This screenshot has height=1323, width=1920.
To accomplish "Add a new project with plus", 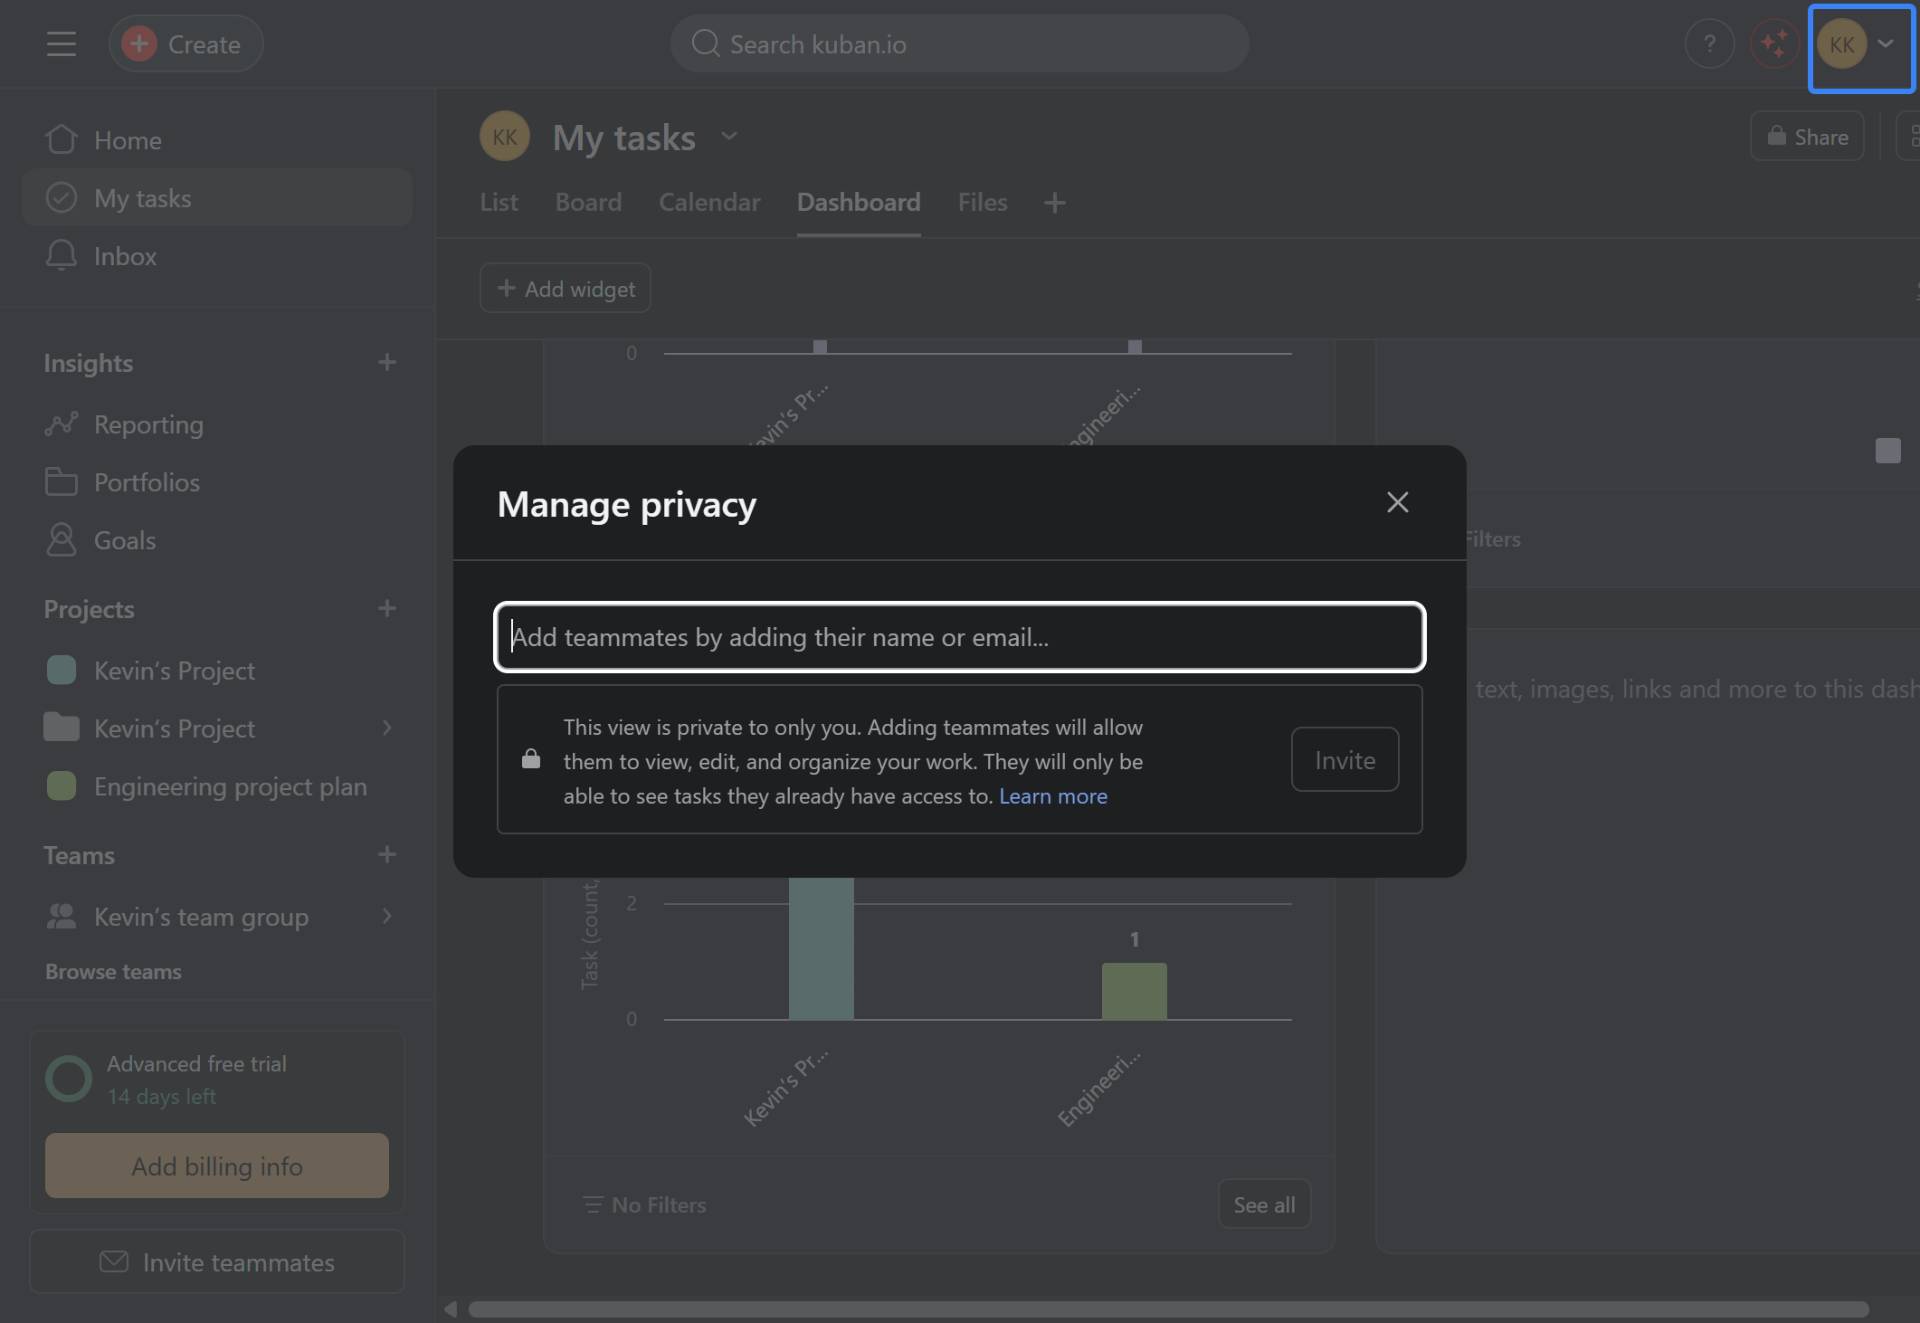I will 387,609.
